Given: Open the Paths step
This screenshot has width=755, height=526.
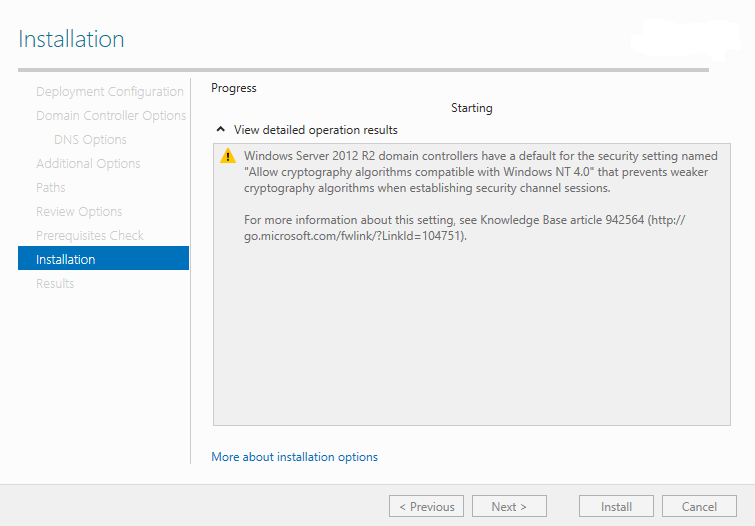Looking at the screenshot, I should [x=51, y=188].
